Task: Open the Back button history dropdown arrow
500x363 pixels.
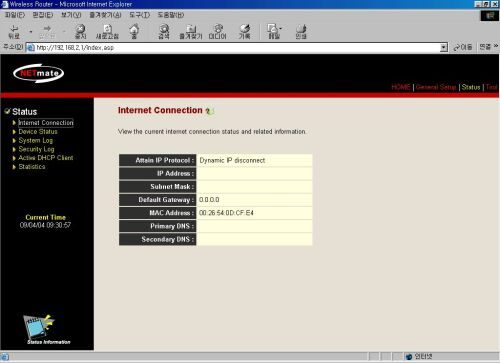Action: [x=31, y=32]
